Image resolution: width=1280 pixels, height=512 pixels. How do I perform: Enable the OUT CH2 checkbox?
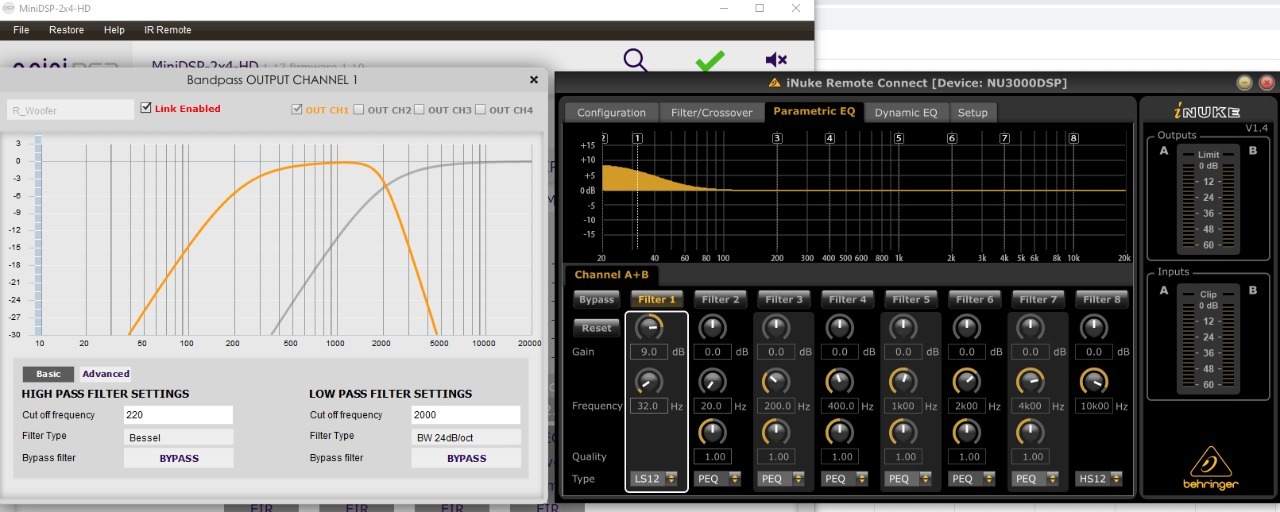point(359,110)
